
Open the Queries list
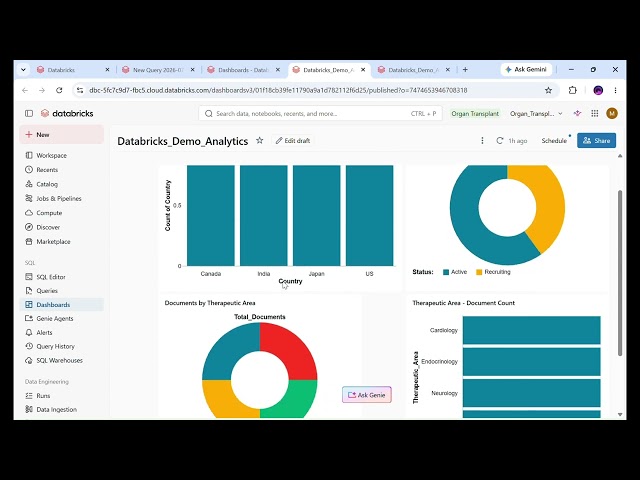(47, 291)
